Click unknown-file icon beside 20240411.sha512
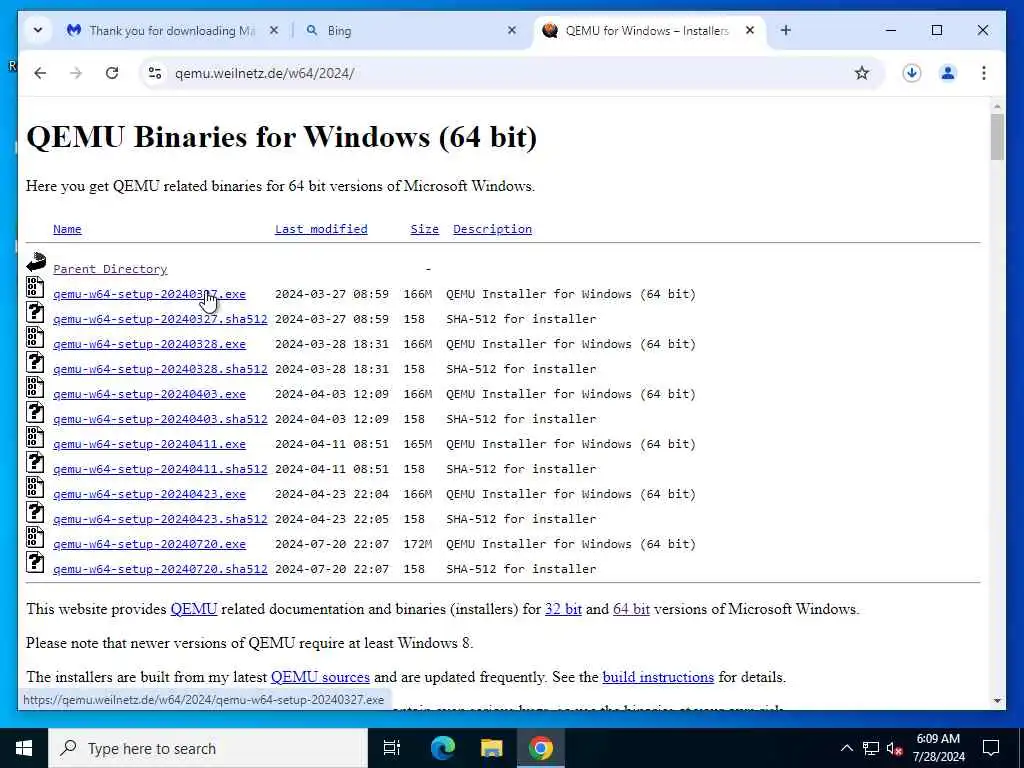 pos(35,462)
